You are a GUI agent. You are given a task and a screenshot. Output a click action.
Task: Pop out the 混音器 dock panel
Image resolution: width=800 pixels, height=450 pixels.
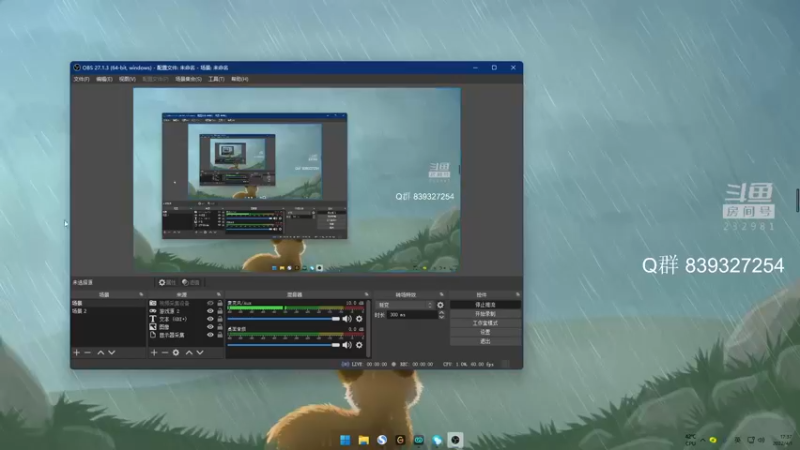click(366, 294)
